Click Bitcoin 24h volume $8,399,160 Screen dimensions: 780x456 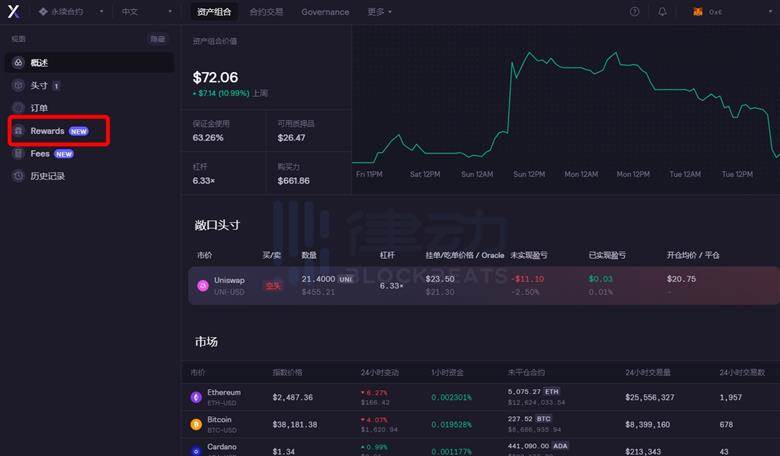click(647, 425)
